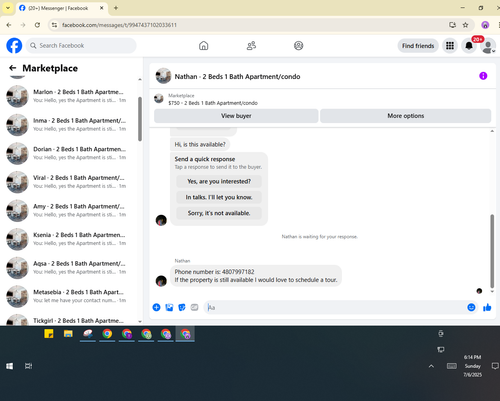Open the Home icon in top navigation
Screen dimensions: 500x401
[203, 46]
